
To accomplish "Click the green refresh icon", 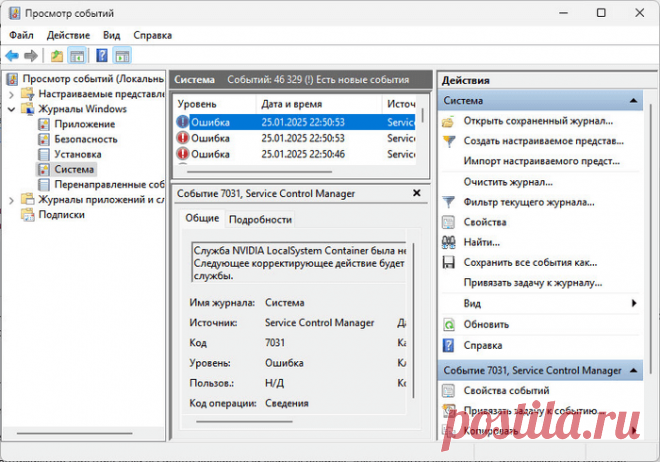I will tap(449, 324).
